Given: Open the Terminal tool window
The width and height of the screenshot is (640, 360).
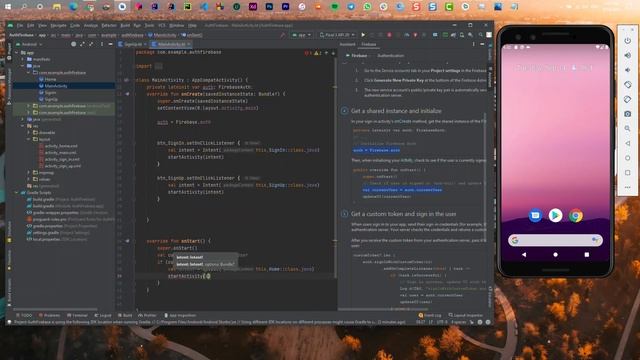Looking at the screenshot, I should point(77,316).
